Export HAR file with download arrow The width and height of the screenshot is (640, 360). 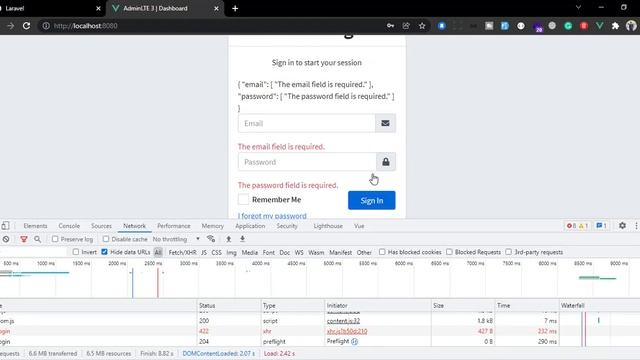[x=242, y=239]
